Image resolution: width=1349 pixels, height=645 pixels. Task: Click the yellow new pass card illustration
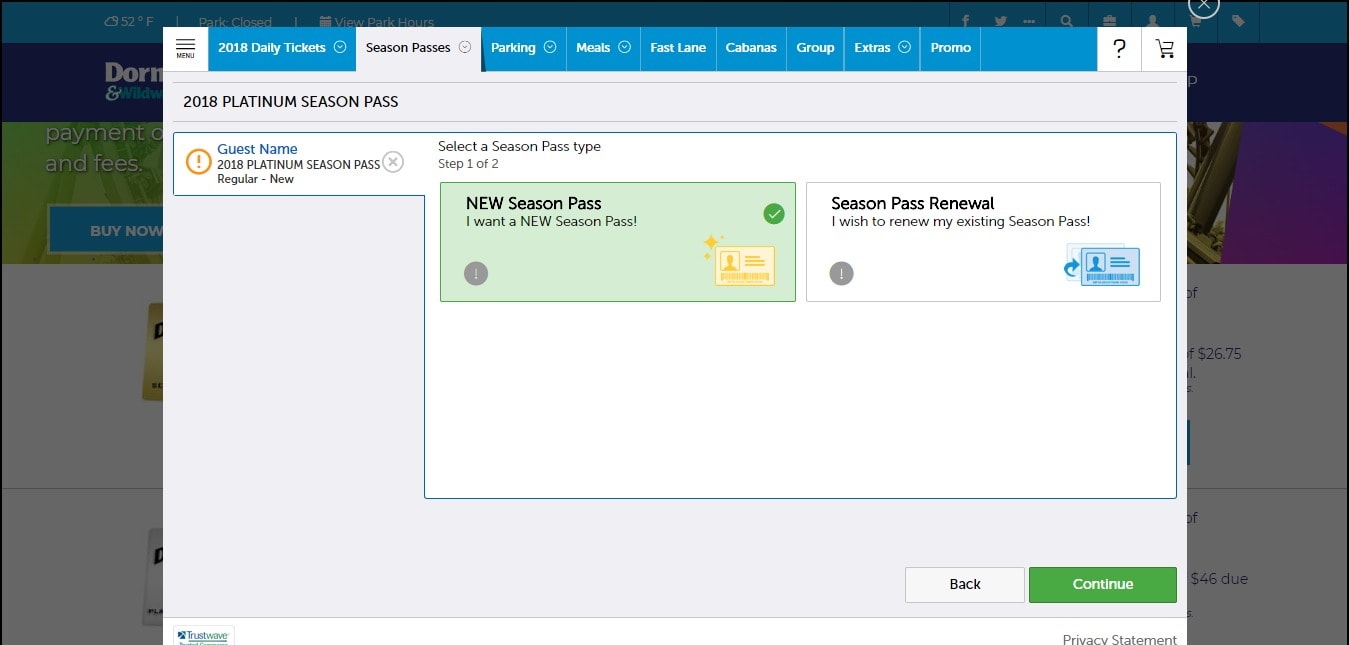tap(739, 261)
